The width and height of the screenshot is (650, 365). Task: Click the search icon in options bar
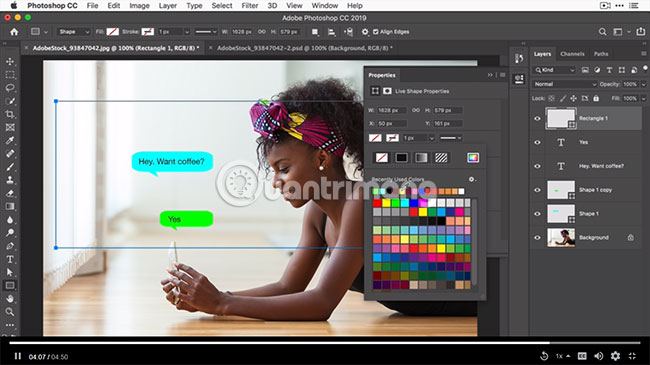602,32
